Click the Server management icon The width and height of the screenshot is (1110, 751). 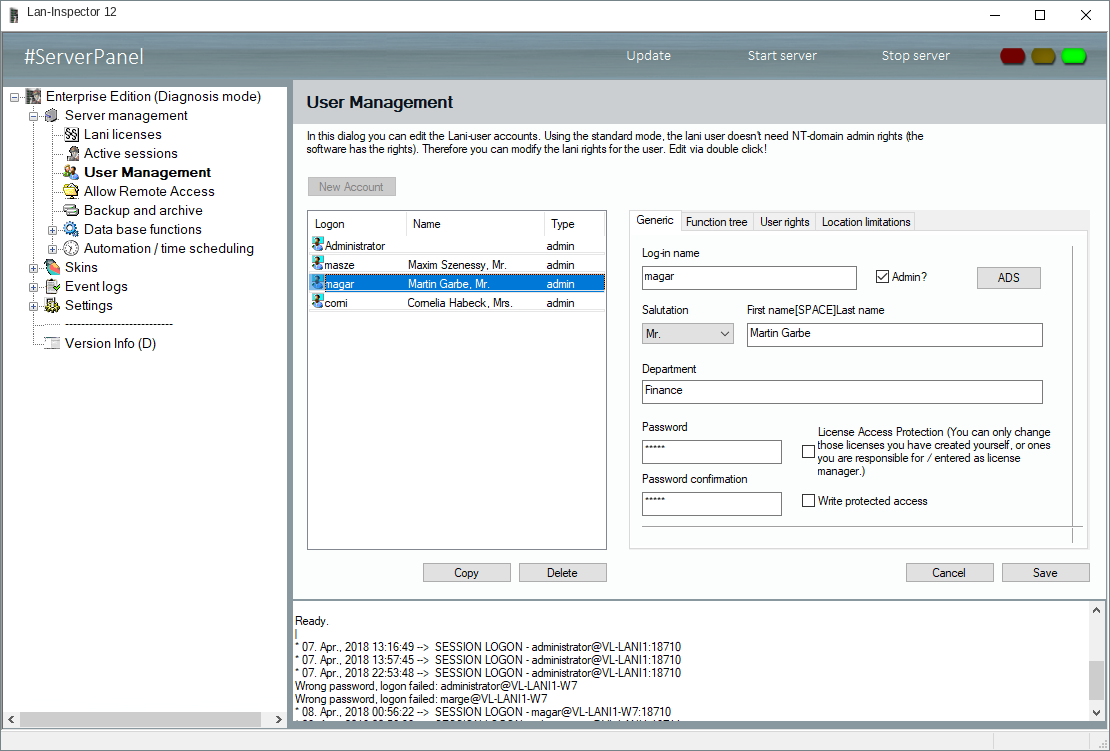[x=52, y=115]
